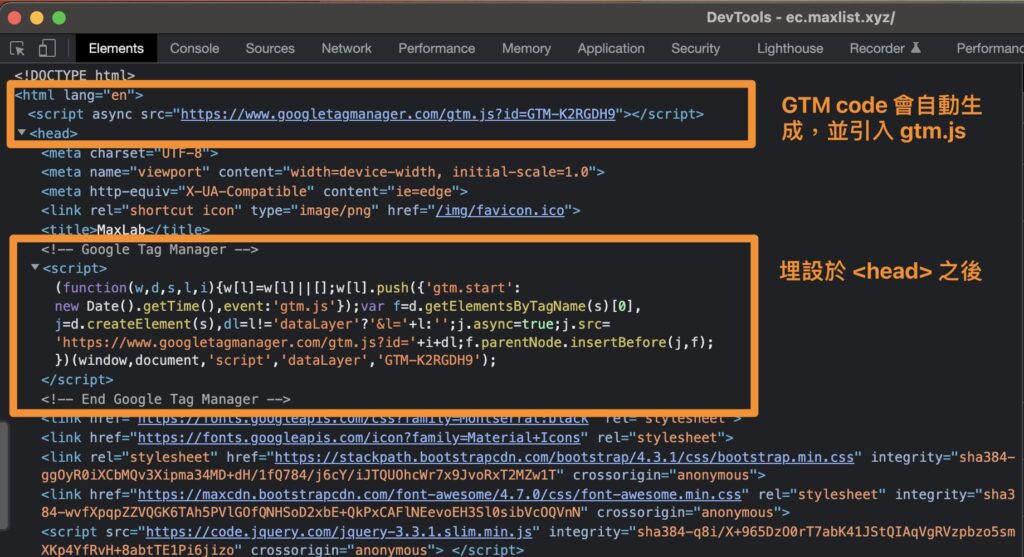The height and width of the screenshot is (557, 1024).
Task: Open the Material+Icons Google Fonts link
Action: [x=359, y=438]
